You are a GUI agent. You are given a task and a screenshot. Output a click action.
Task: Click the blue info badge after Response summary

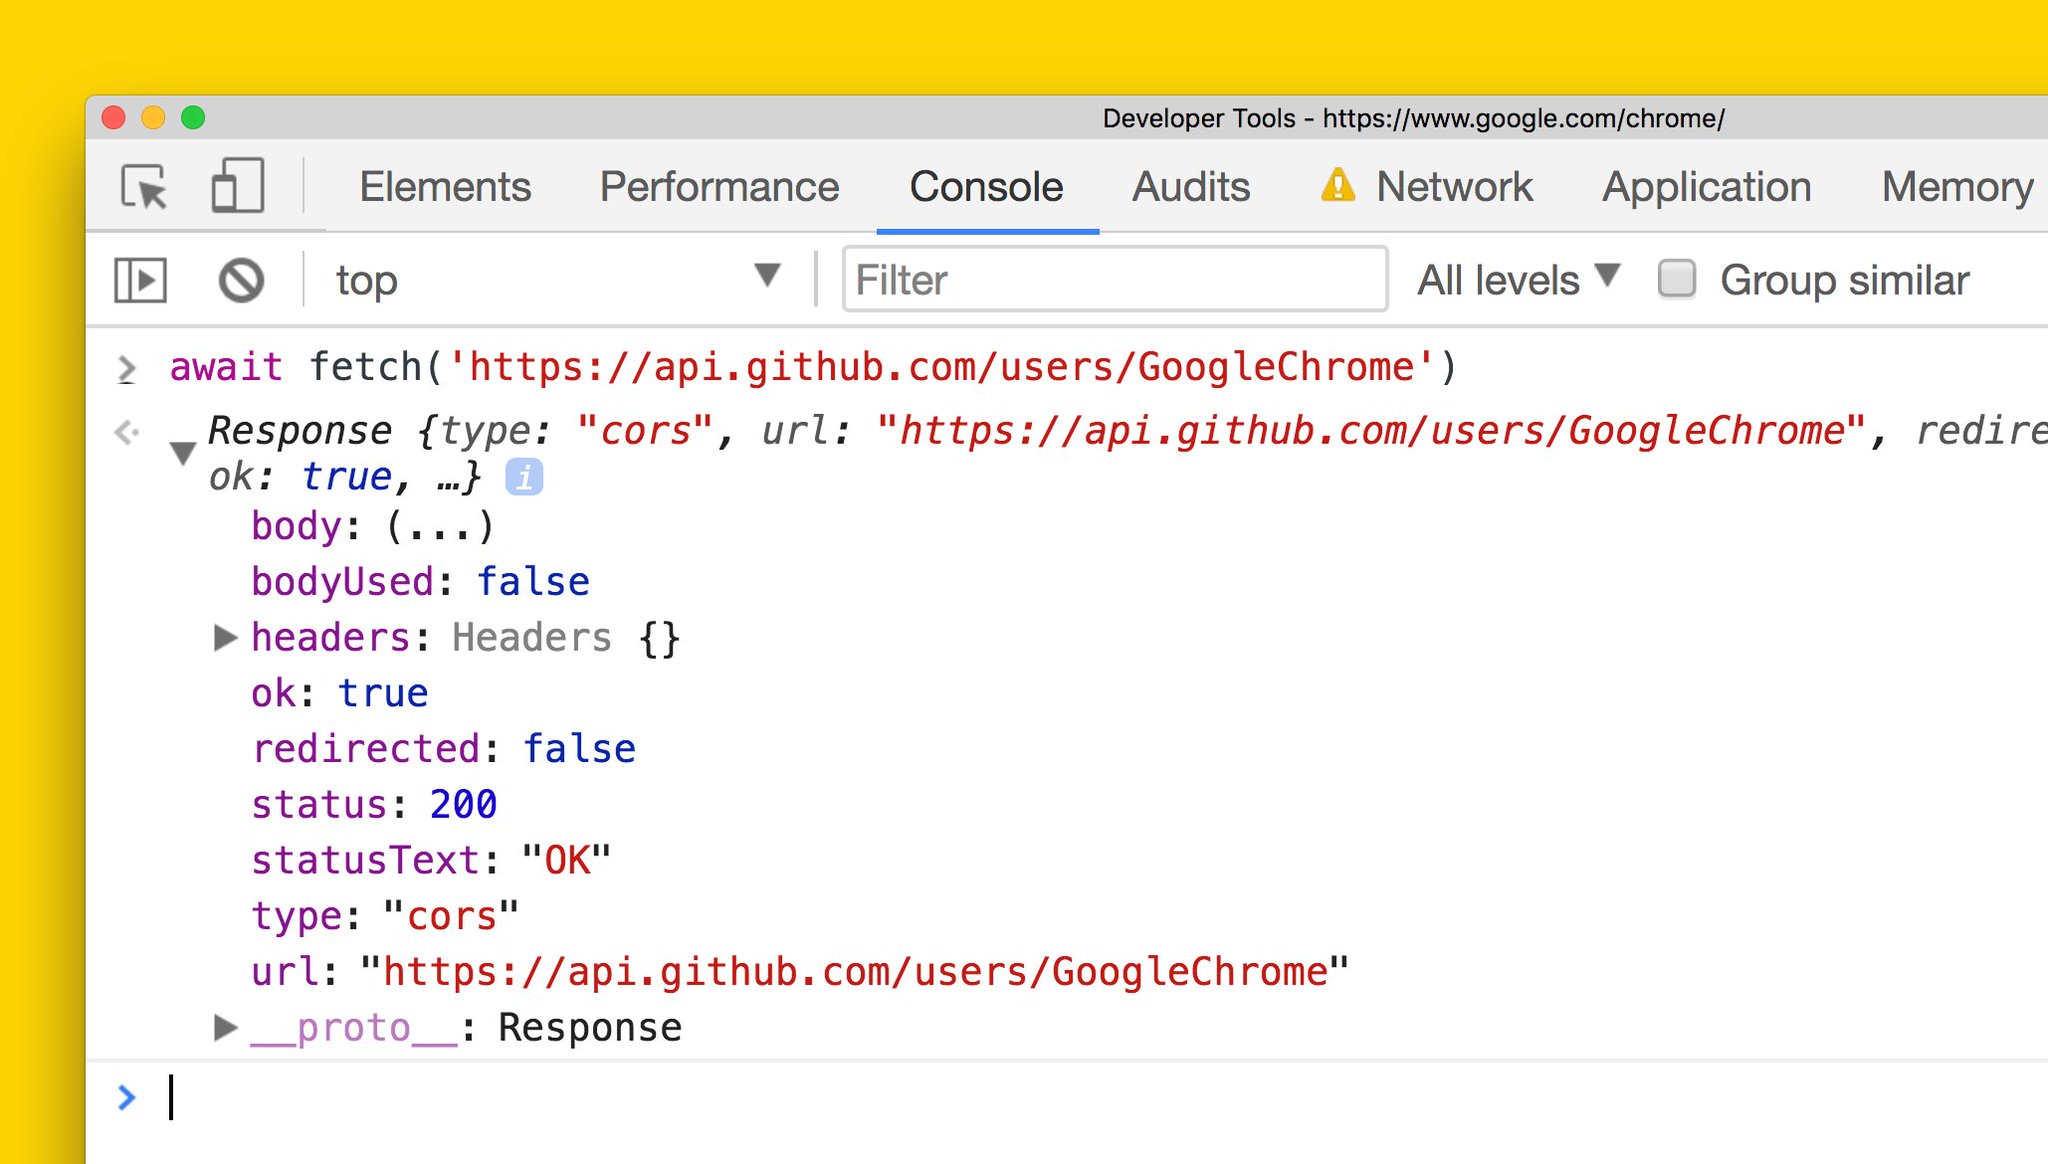(x=524, y=477)
